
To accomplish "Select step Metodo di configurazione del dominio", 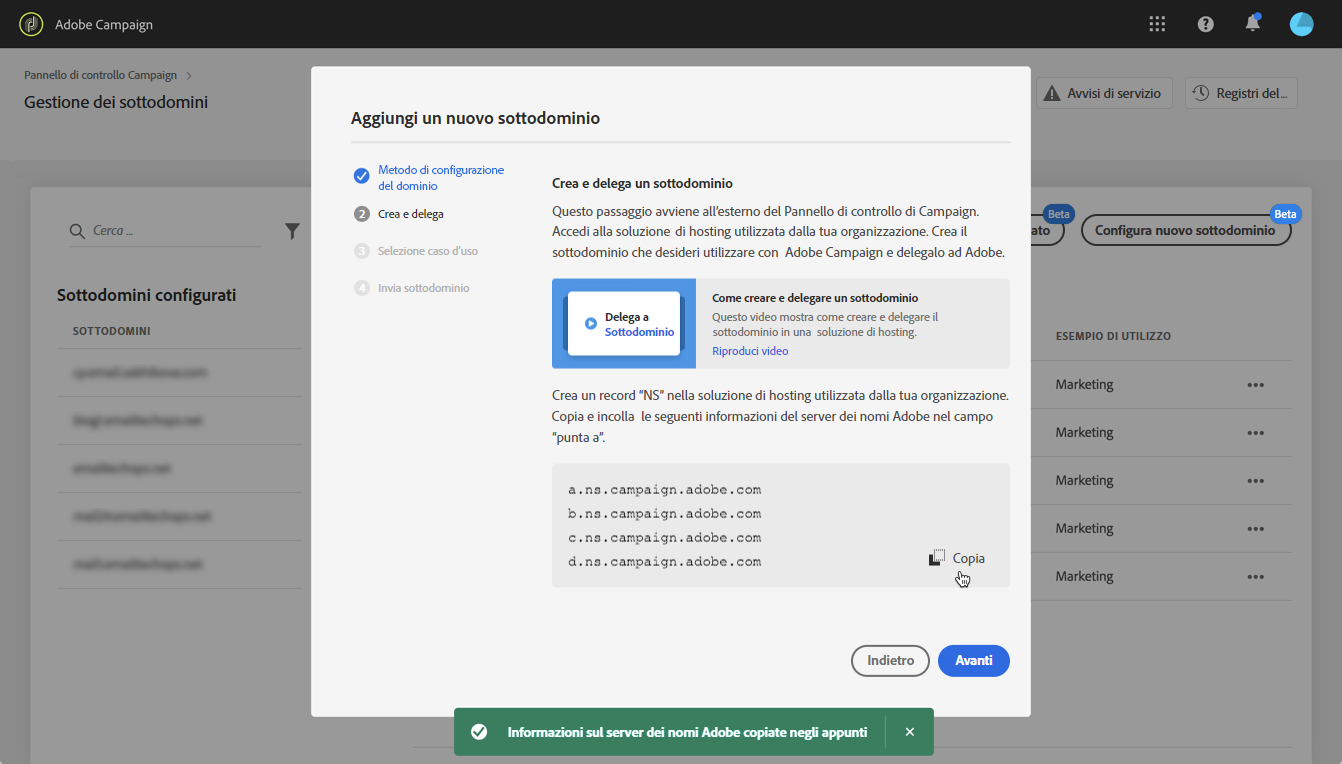I will pyautogui.click(x=440, y=178).
